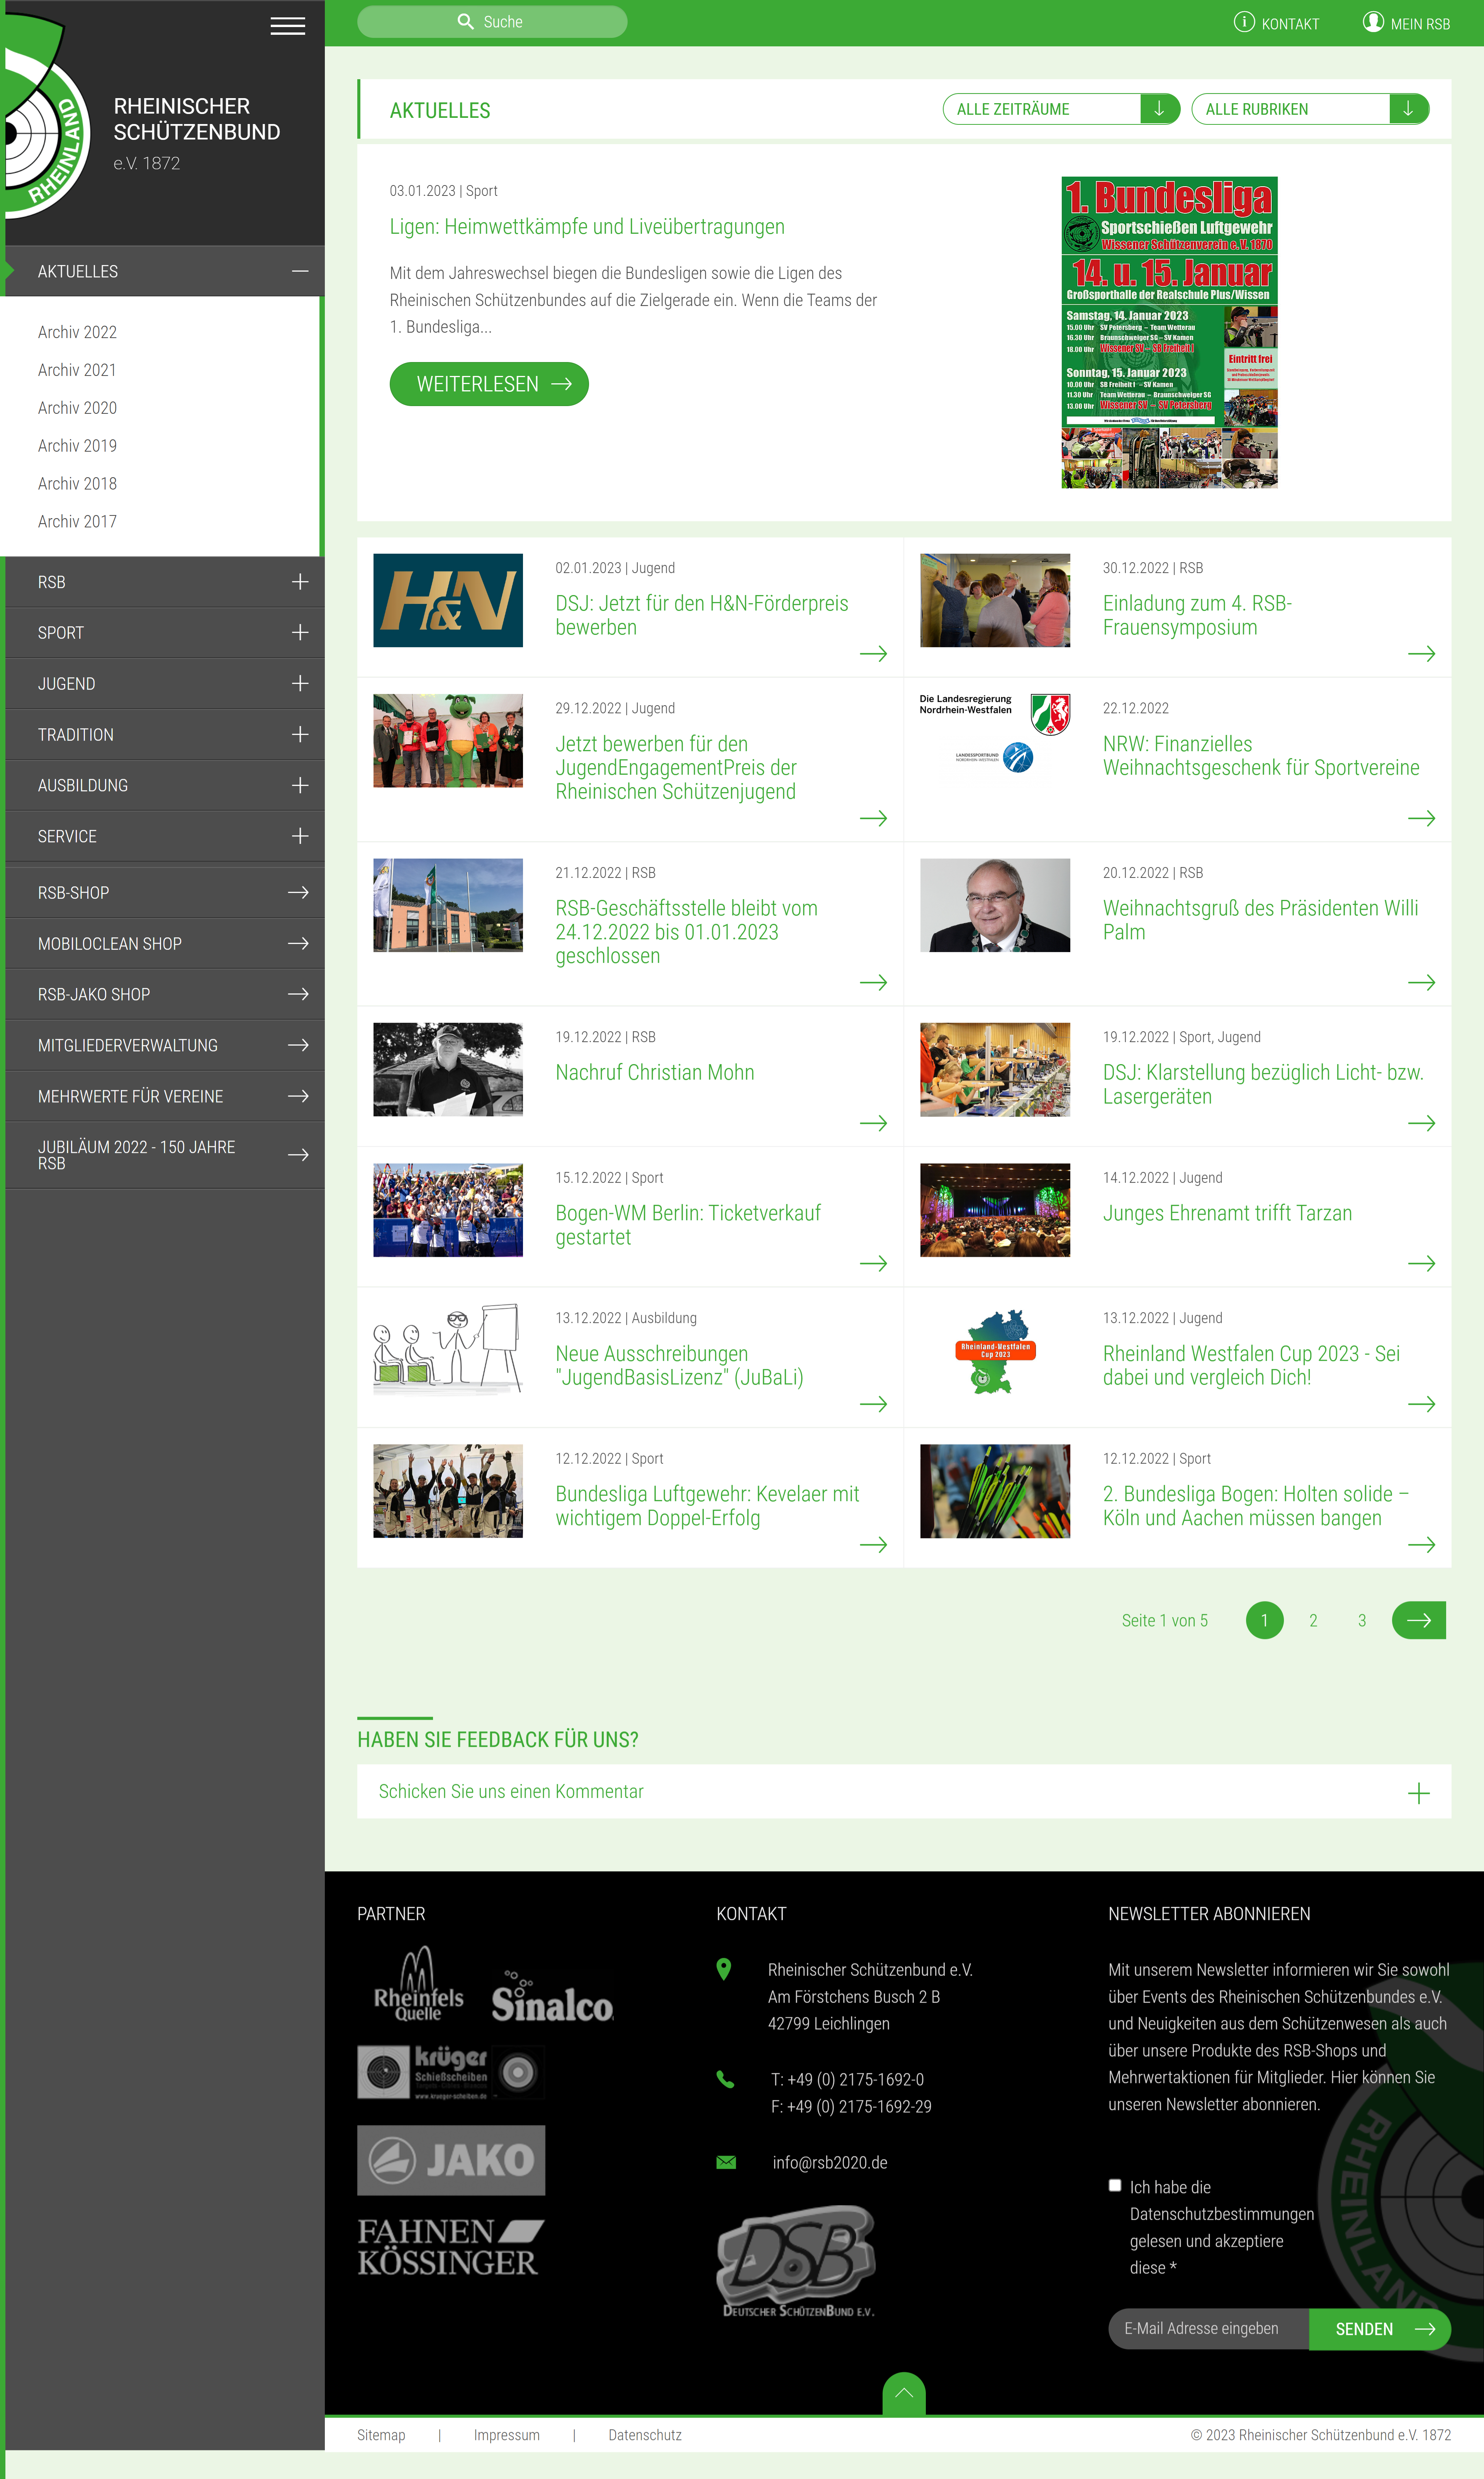This screenshot has width=1484, height=2479.
Task: Open the Datenschutz footer link
Action: 645,2435
